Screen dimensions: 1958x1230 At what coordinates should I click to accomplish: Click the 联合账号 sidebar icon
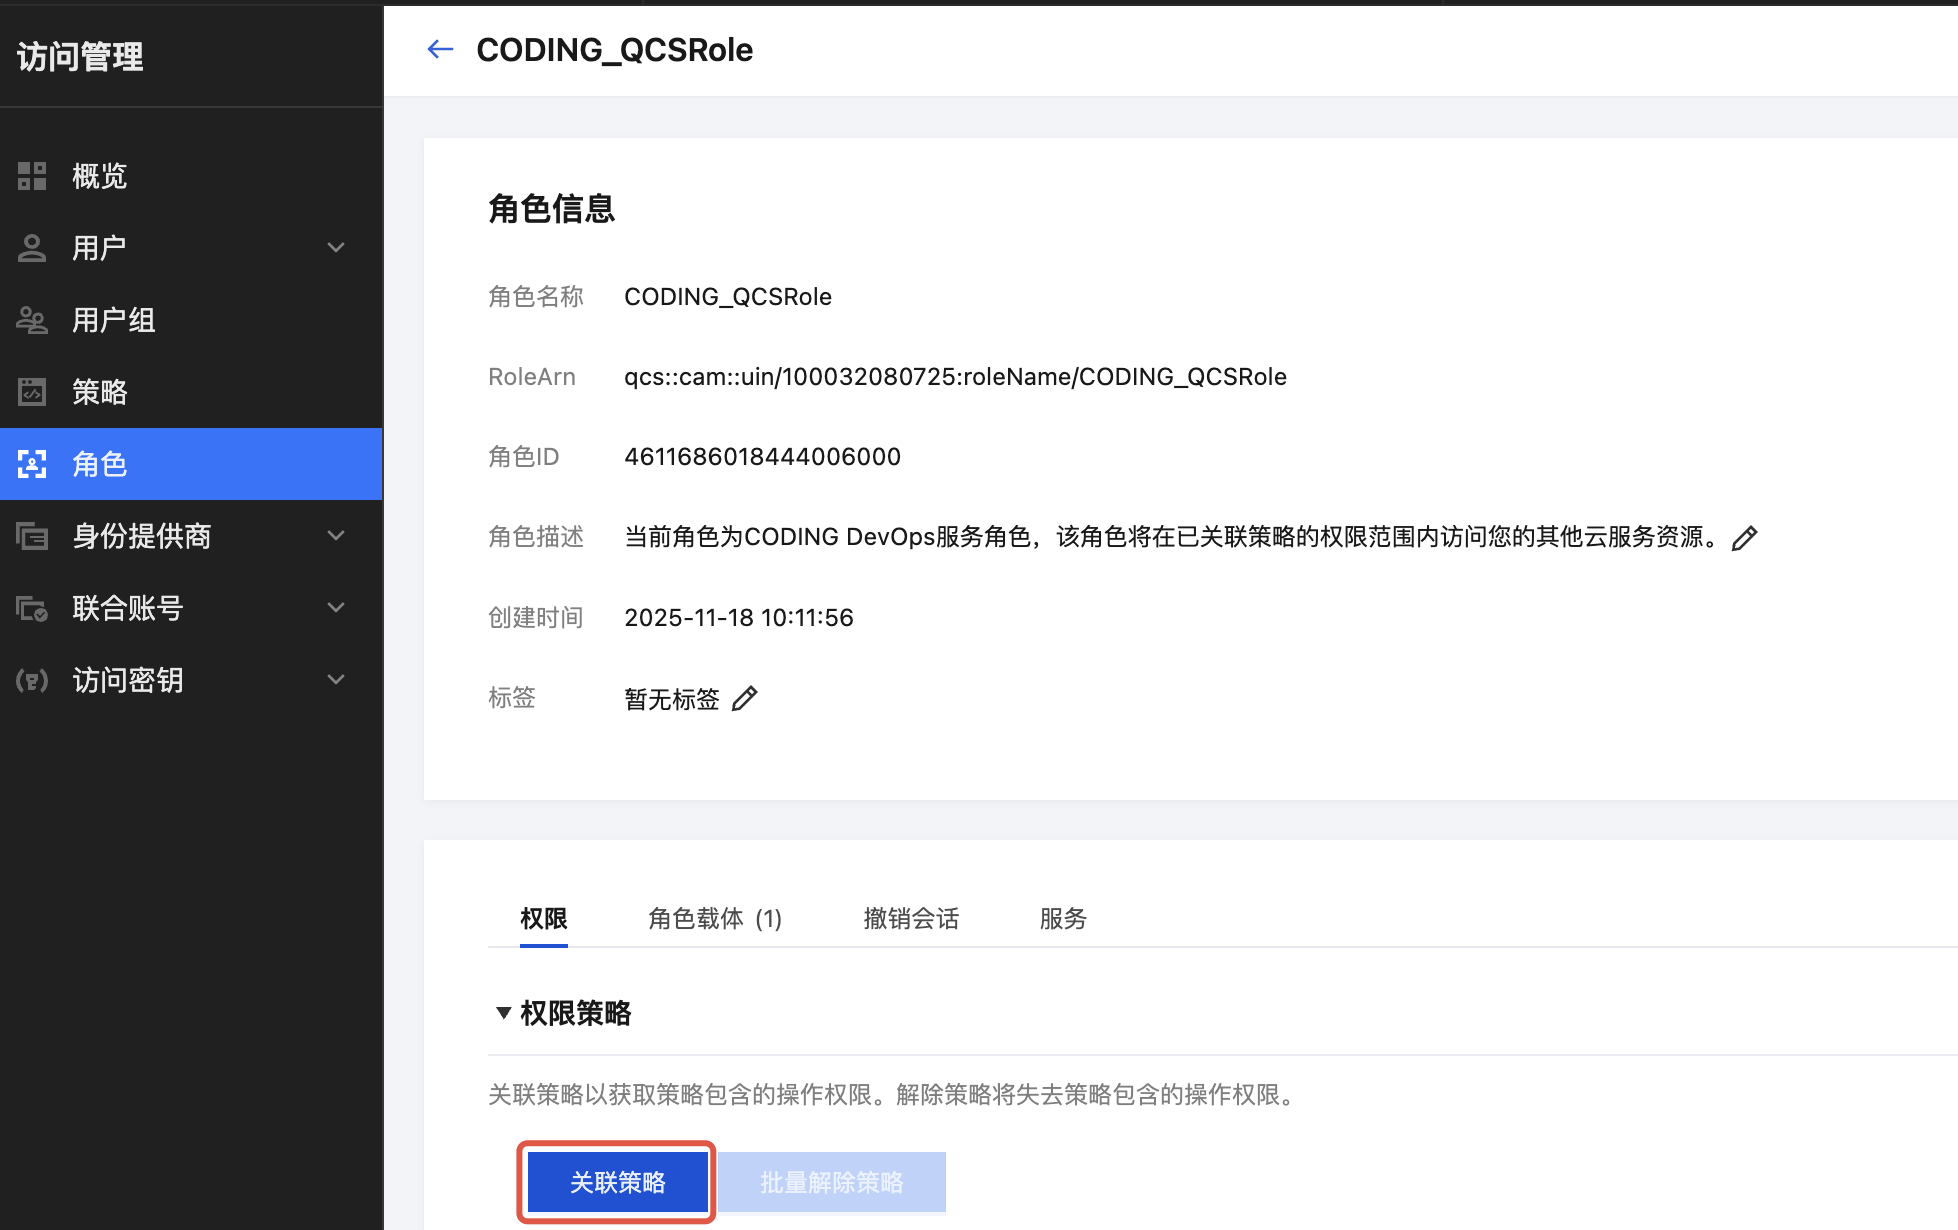pyautogui.click(x=32, y=608)
